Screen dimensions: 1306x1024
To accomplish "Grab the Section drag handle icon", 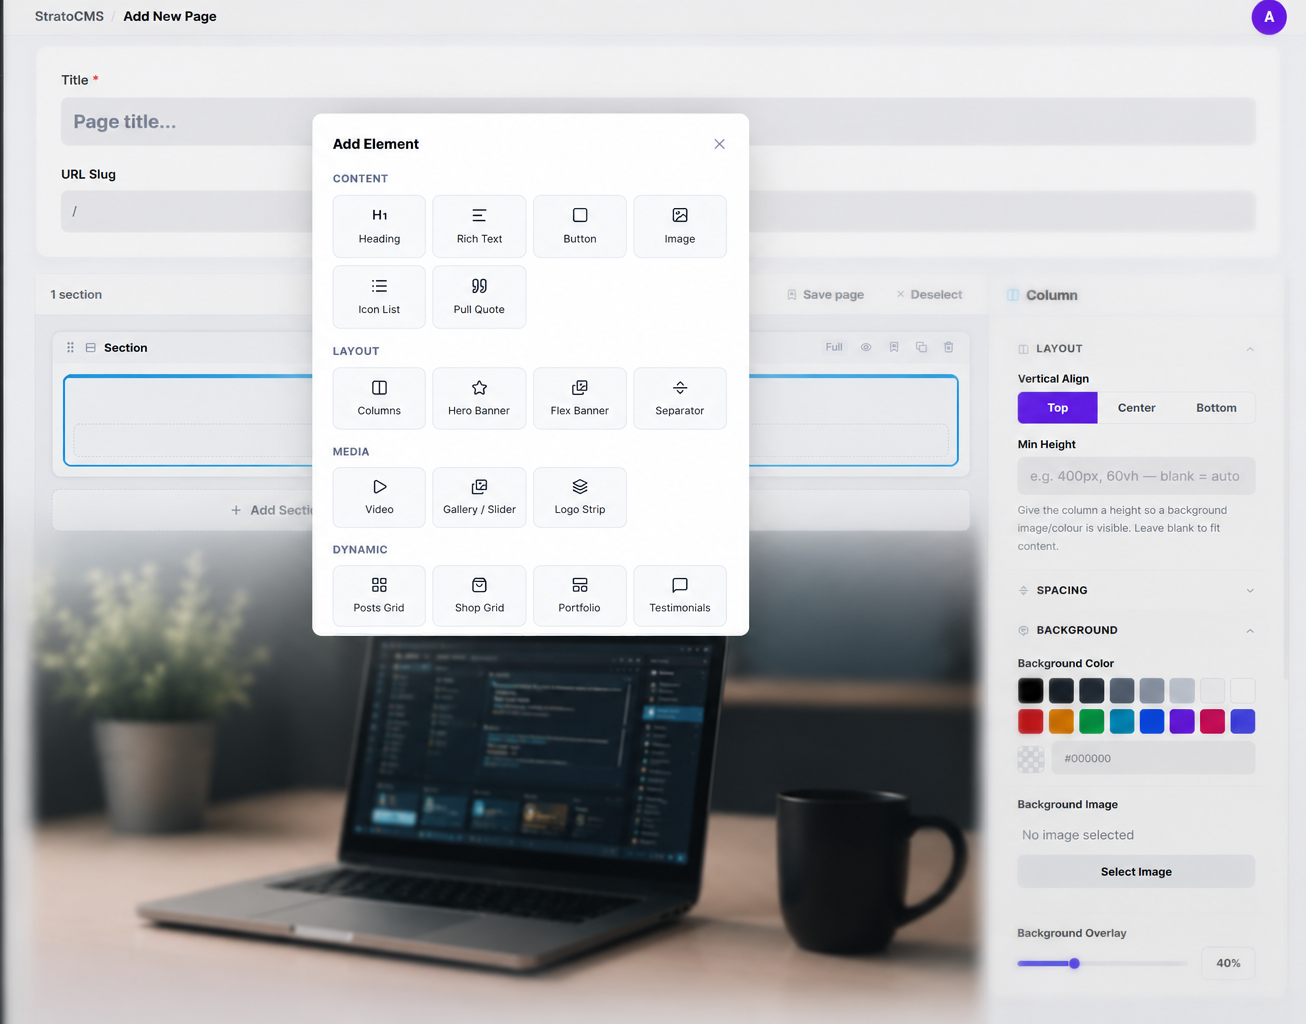I will point(70,348).
